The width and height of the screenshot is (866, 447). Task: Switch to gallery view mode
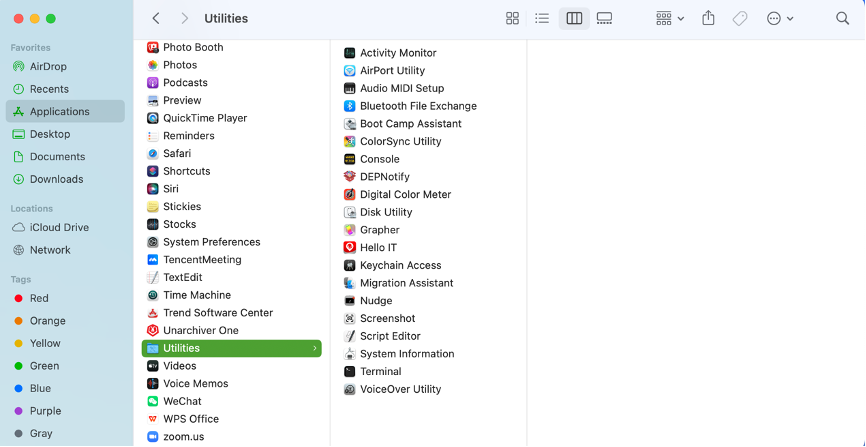(604, 18)
